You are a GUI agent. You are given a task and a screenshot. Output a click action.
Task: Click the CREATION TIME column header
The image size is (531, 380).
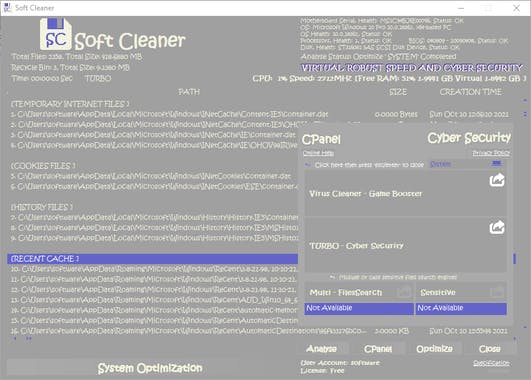point(470,92)
